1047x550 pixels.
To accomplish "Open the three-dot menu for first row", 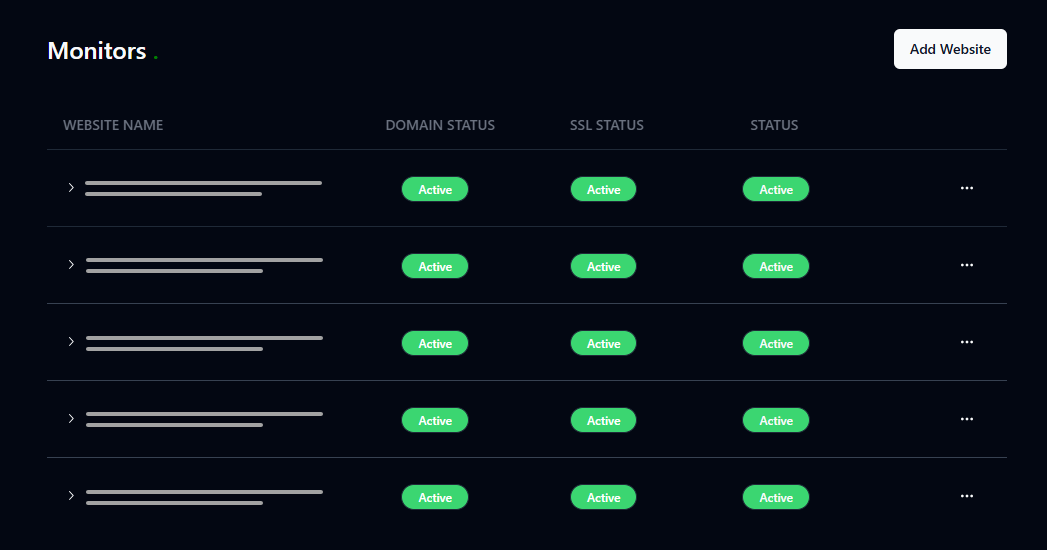I will coord(966,188).
